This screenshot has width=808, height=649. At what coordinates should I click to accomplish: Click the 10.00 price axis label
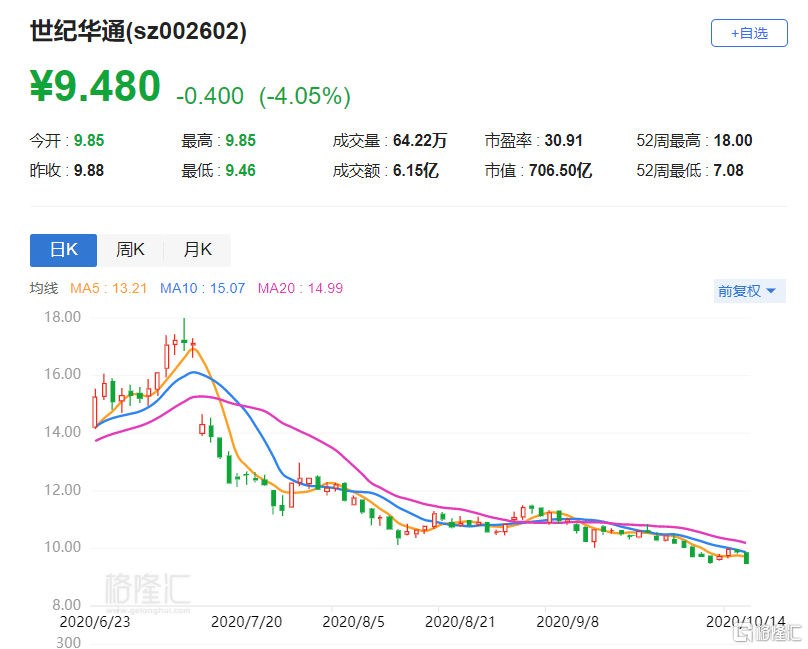click(x=62, y=547)
